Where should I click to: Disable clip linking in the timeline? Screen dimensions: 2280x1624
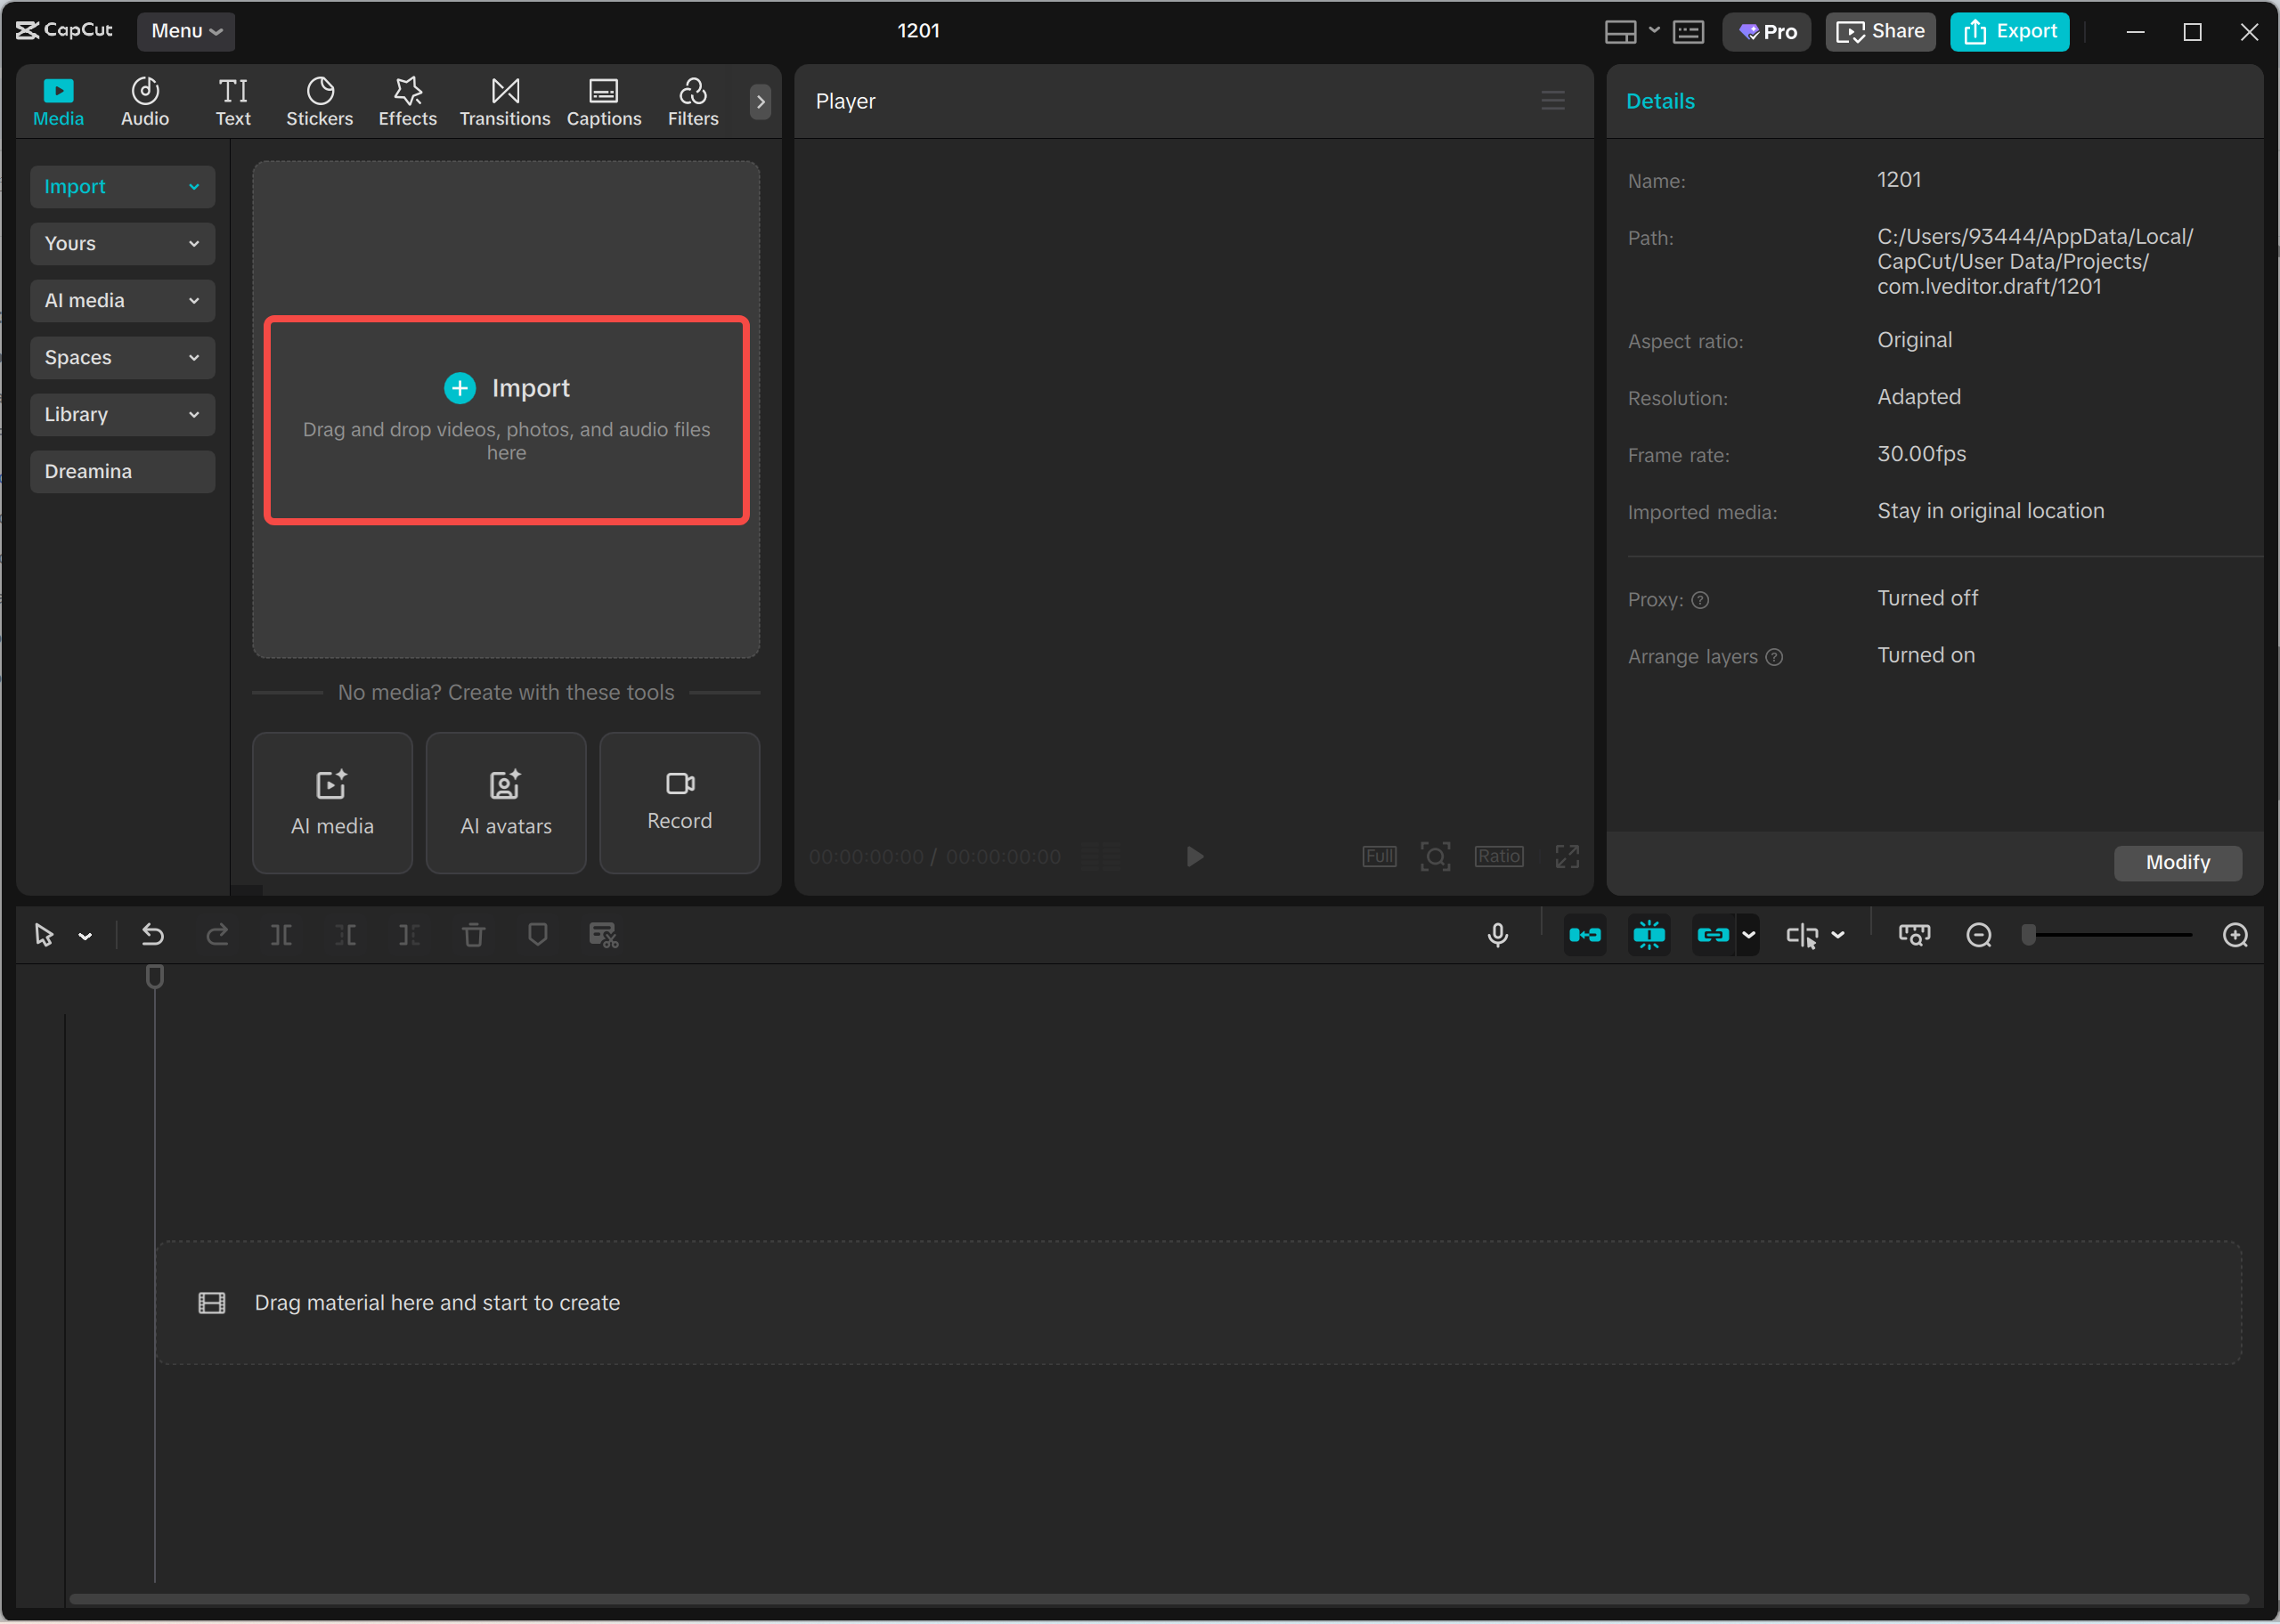[x=1713, y=935]
